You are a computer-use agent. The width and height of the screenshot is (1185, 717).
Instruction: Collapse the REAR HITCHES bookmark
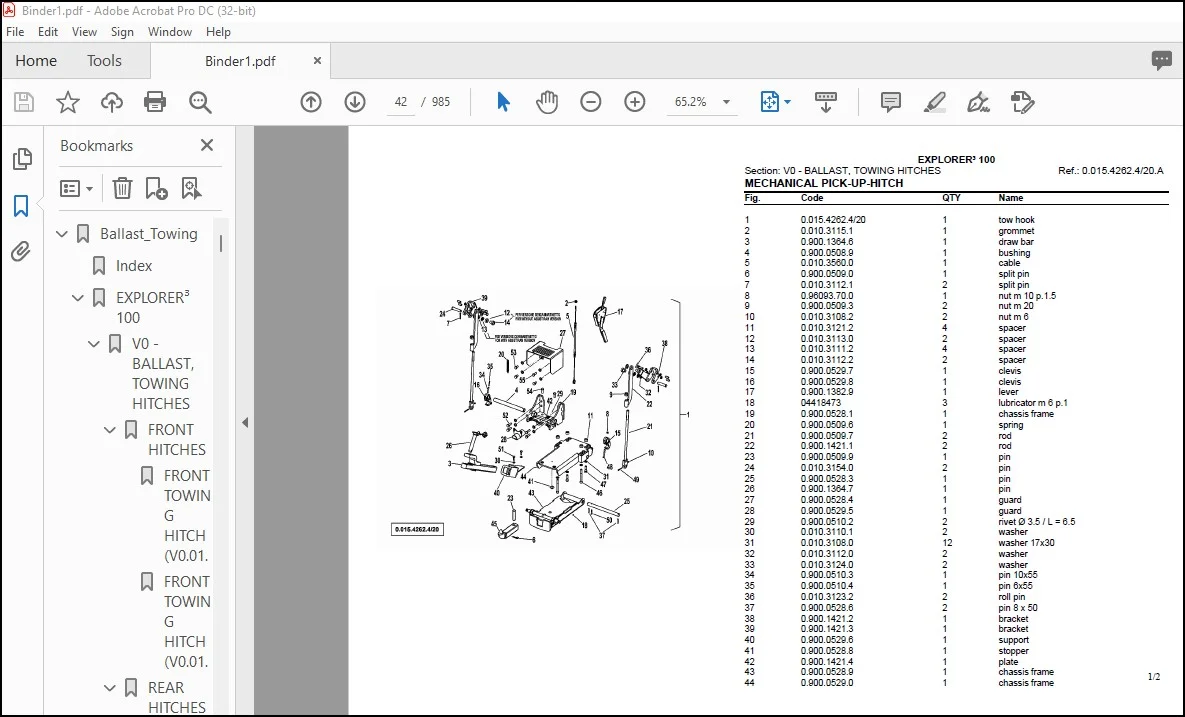pos(110,688)
